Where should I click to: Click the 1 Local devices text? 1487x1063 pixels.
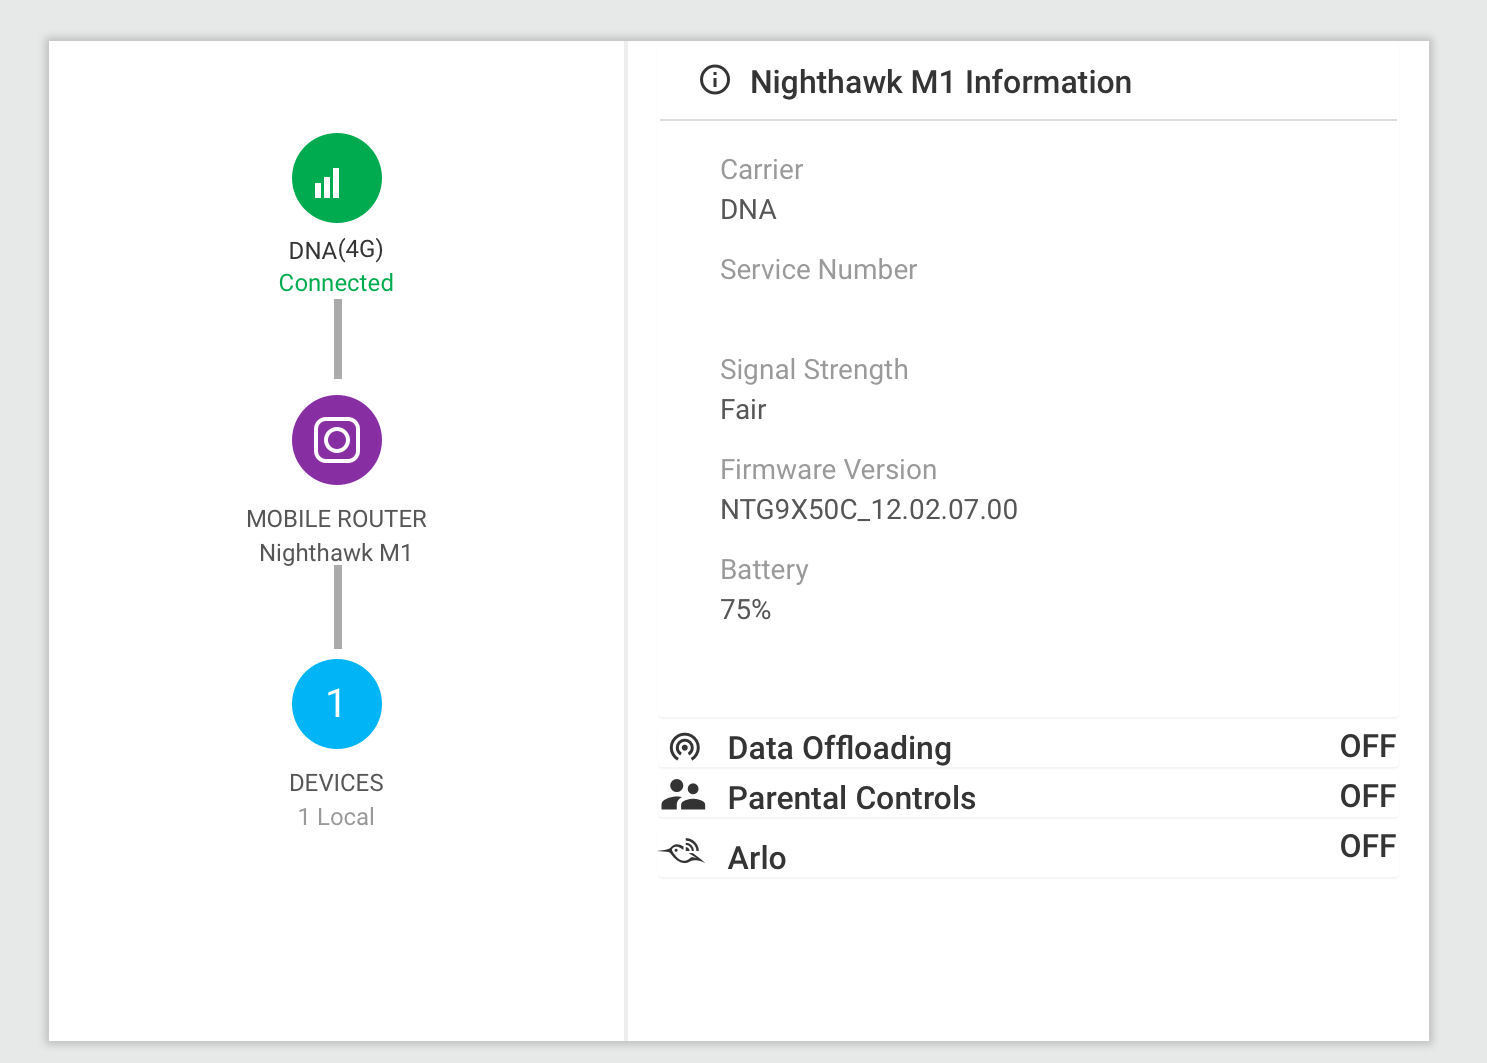[x=336, y=817]
